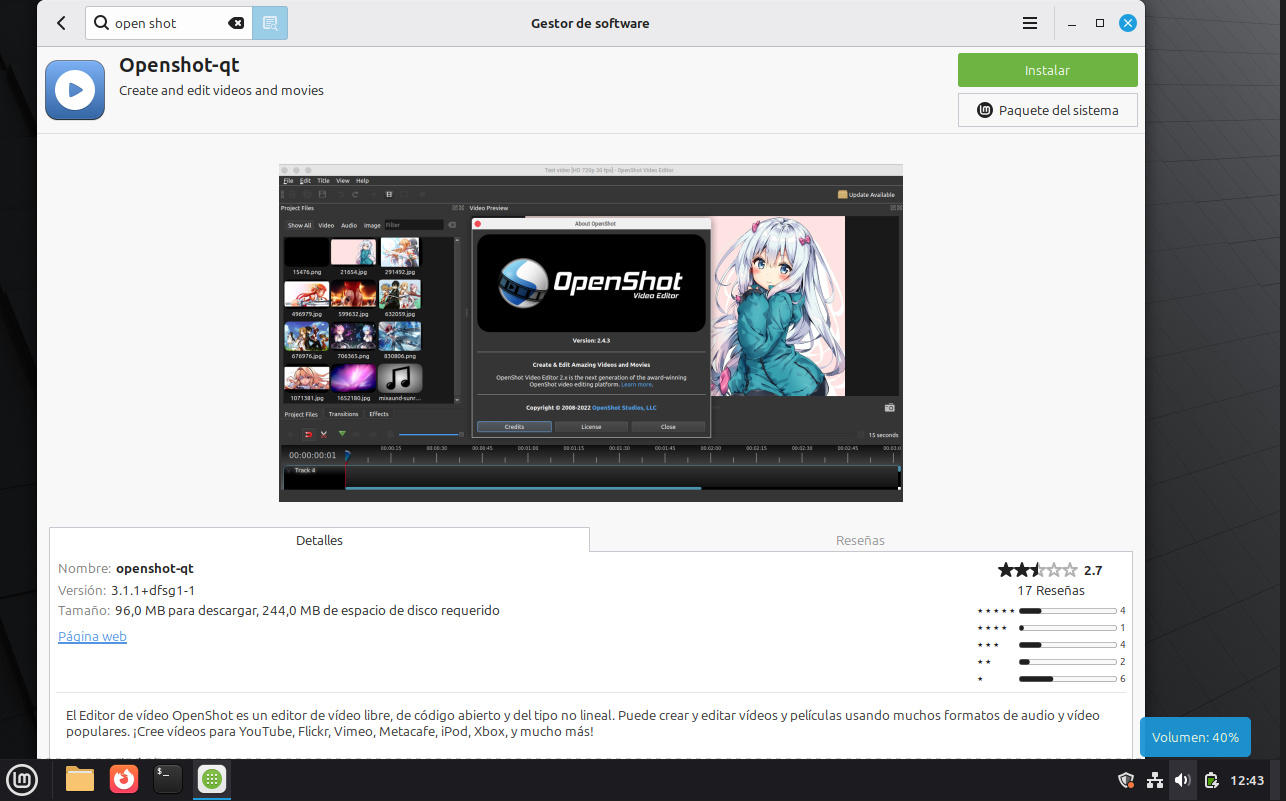Launch Firefox from the taskbar

(124, 779)
